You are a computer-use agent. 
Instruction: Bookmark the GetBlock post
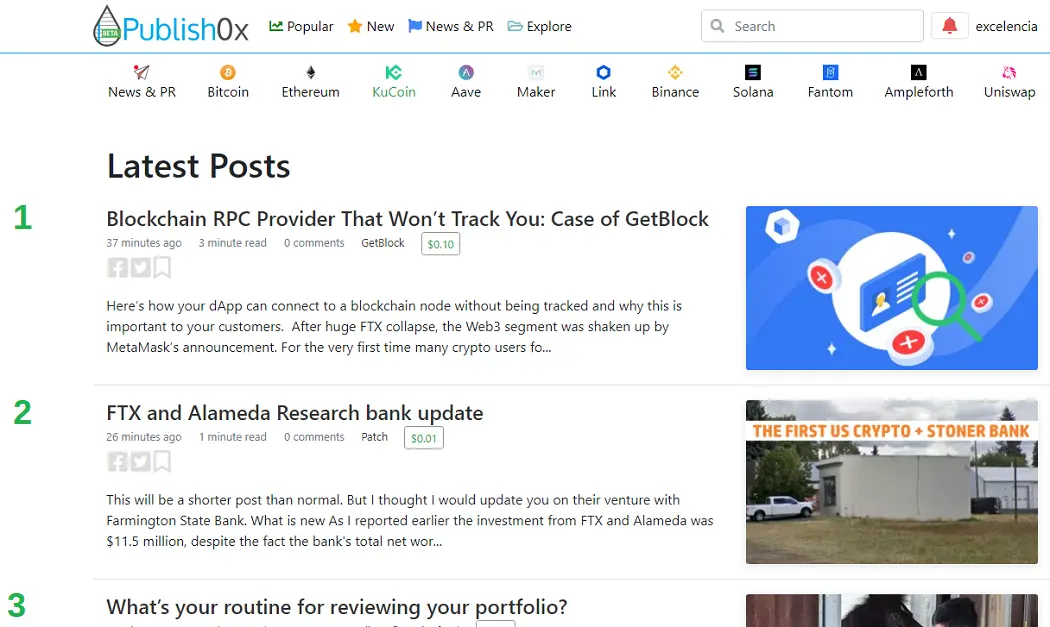coord(162,267)
